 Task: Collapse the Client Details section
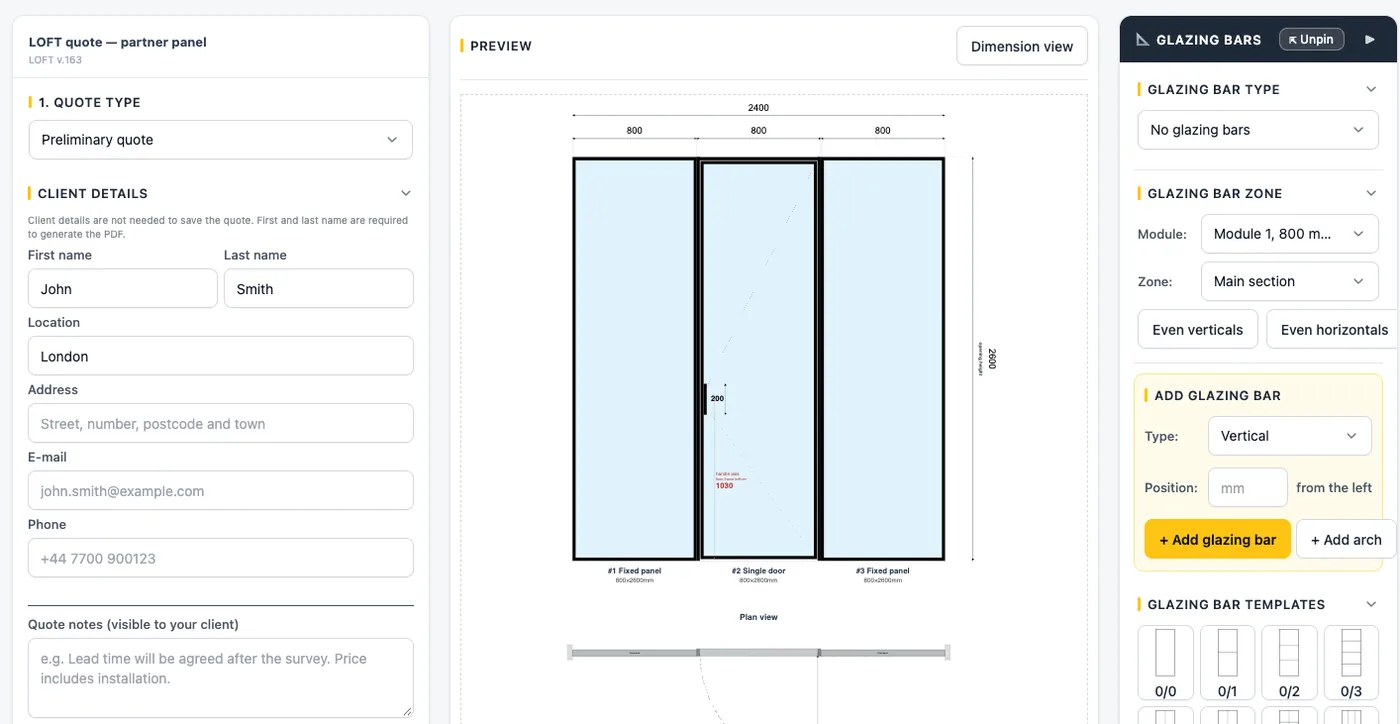coord(405,193)
